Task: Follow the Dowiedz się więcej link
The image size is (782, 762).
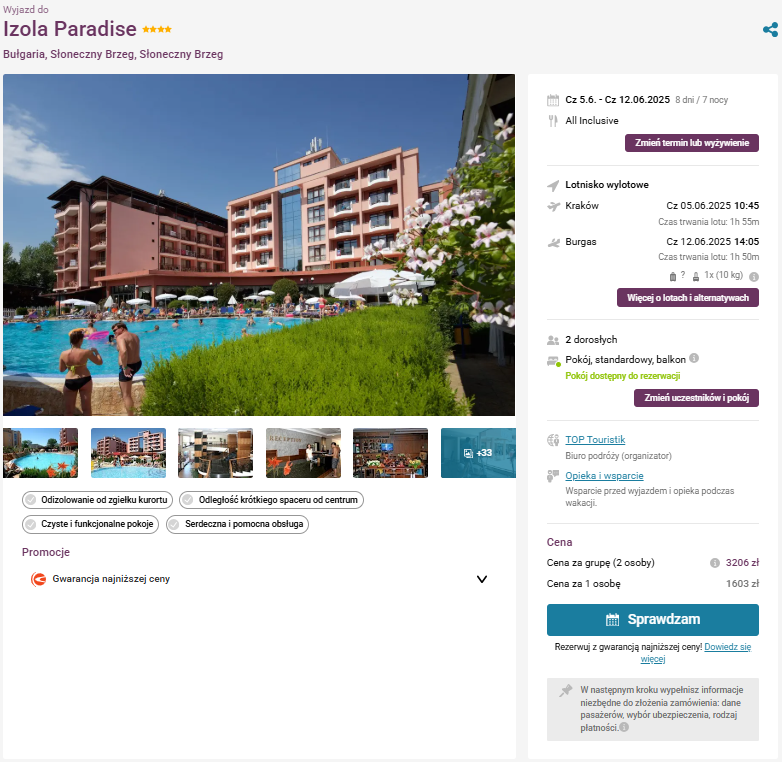Action: [695, 653]
